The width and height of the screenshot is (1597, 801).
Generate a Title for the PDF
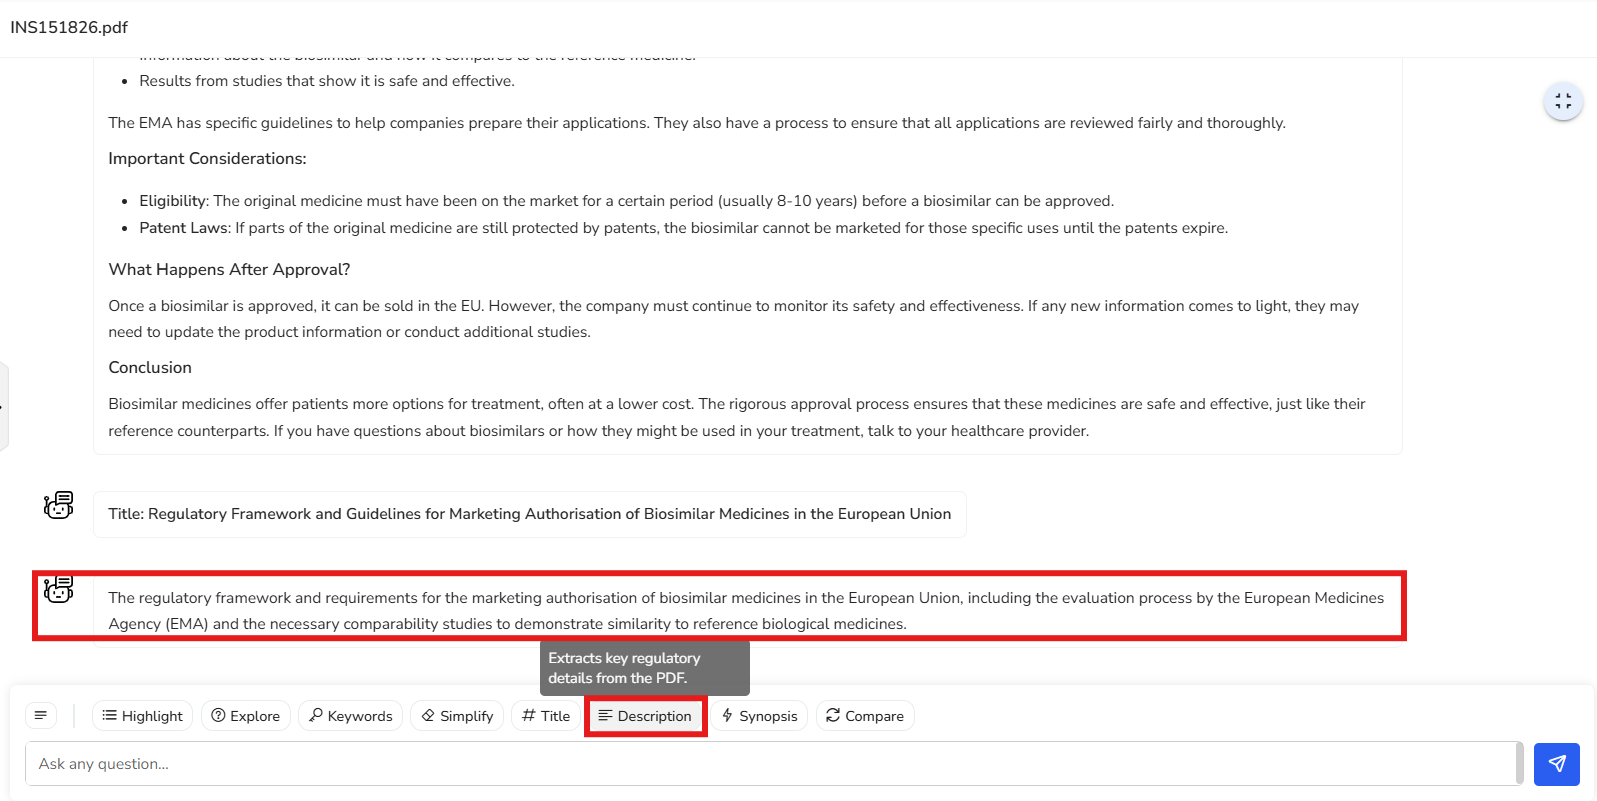[546, 716]
